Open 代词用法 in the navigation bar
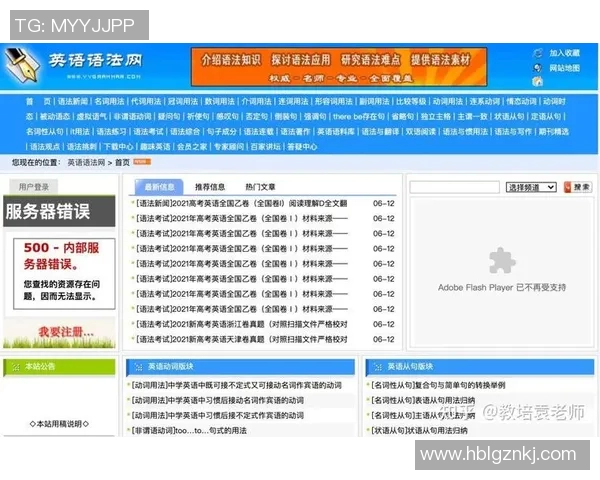600x480 pixels. (x=146, y=101)
